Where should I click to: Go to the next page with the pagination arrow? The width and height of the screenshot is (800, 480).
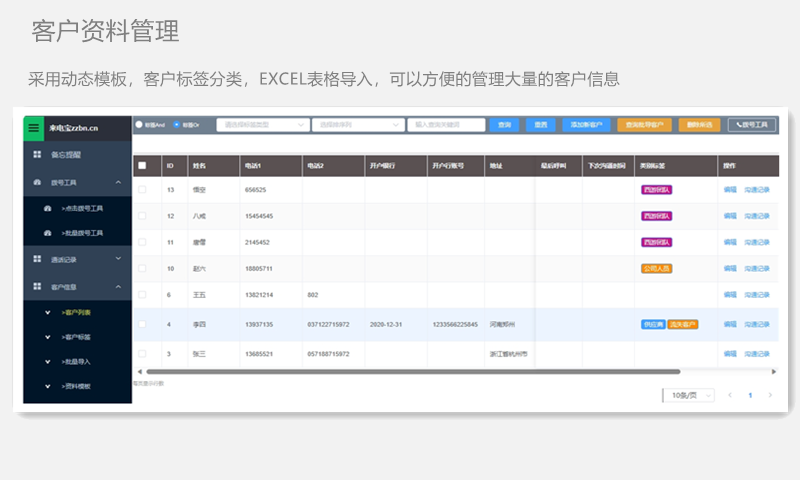(x=770, y=395)
